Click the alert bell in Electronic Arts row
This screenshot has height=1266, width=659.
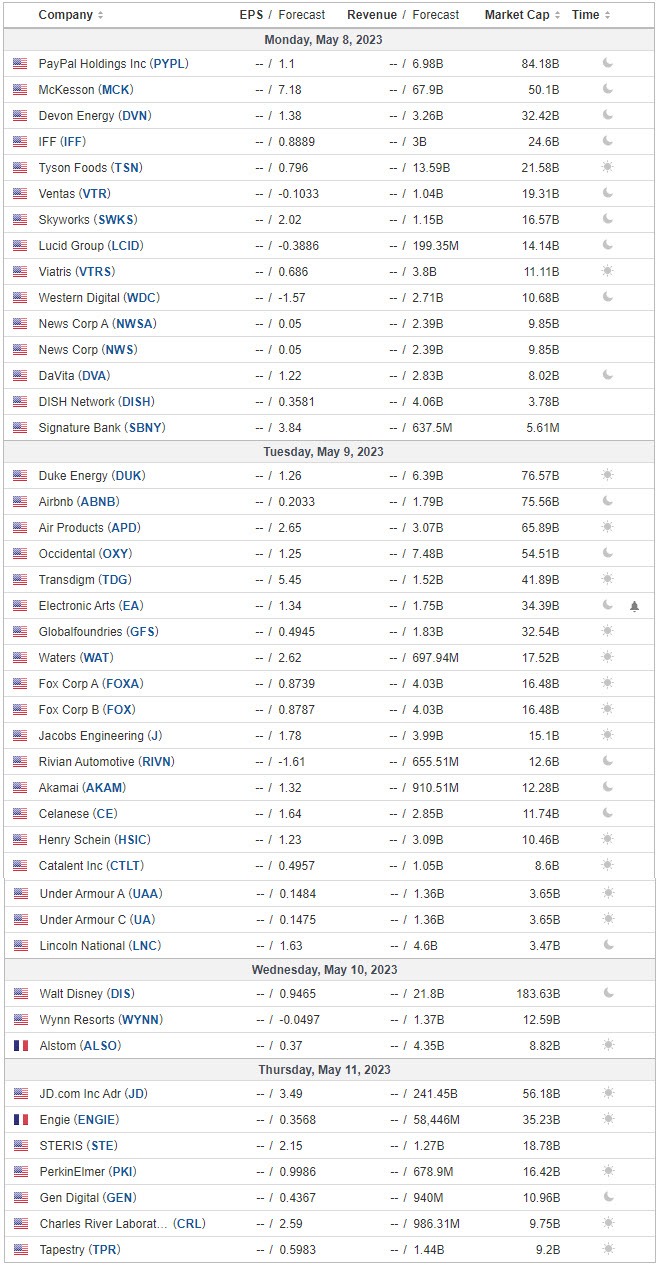tap(634, 606)
